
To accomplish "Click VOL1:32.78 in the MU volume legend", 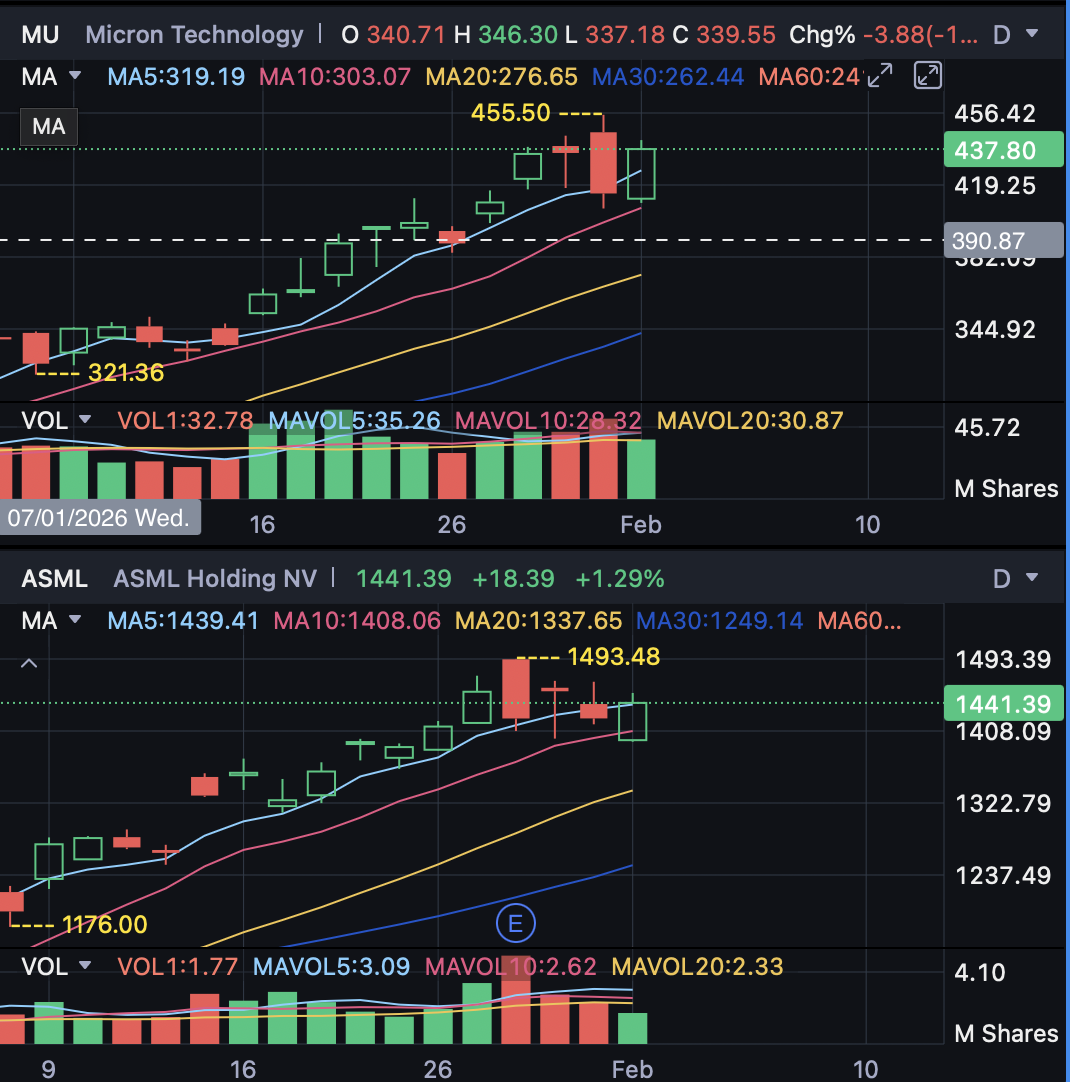I will point(185,421).
